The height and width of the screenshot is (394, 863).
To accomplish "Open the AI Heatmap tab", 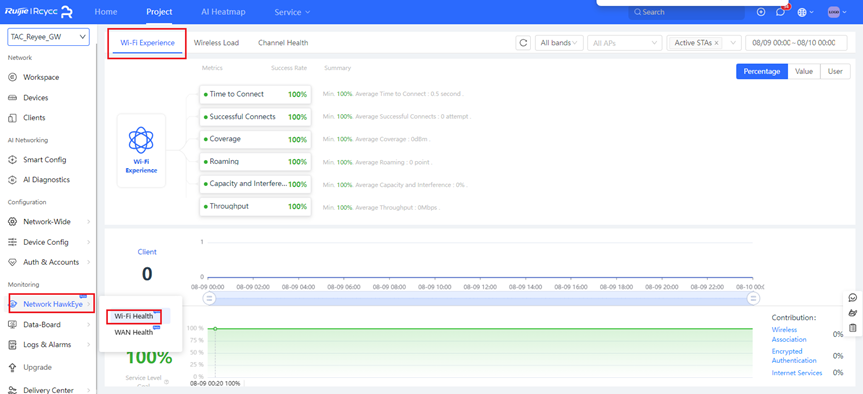I will (x=223, y=12).
